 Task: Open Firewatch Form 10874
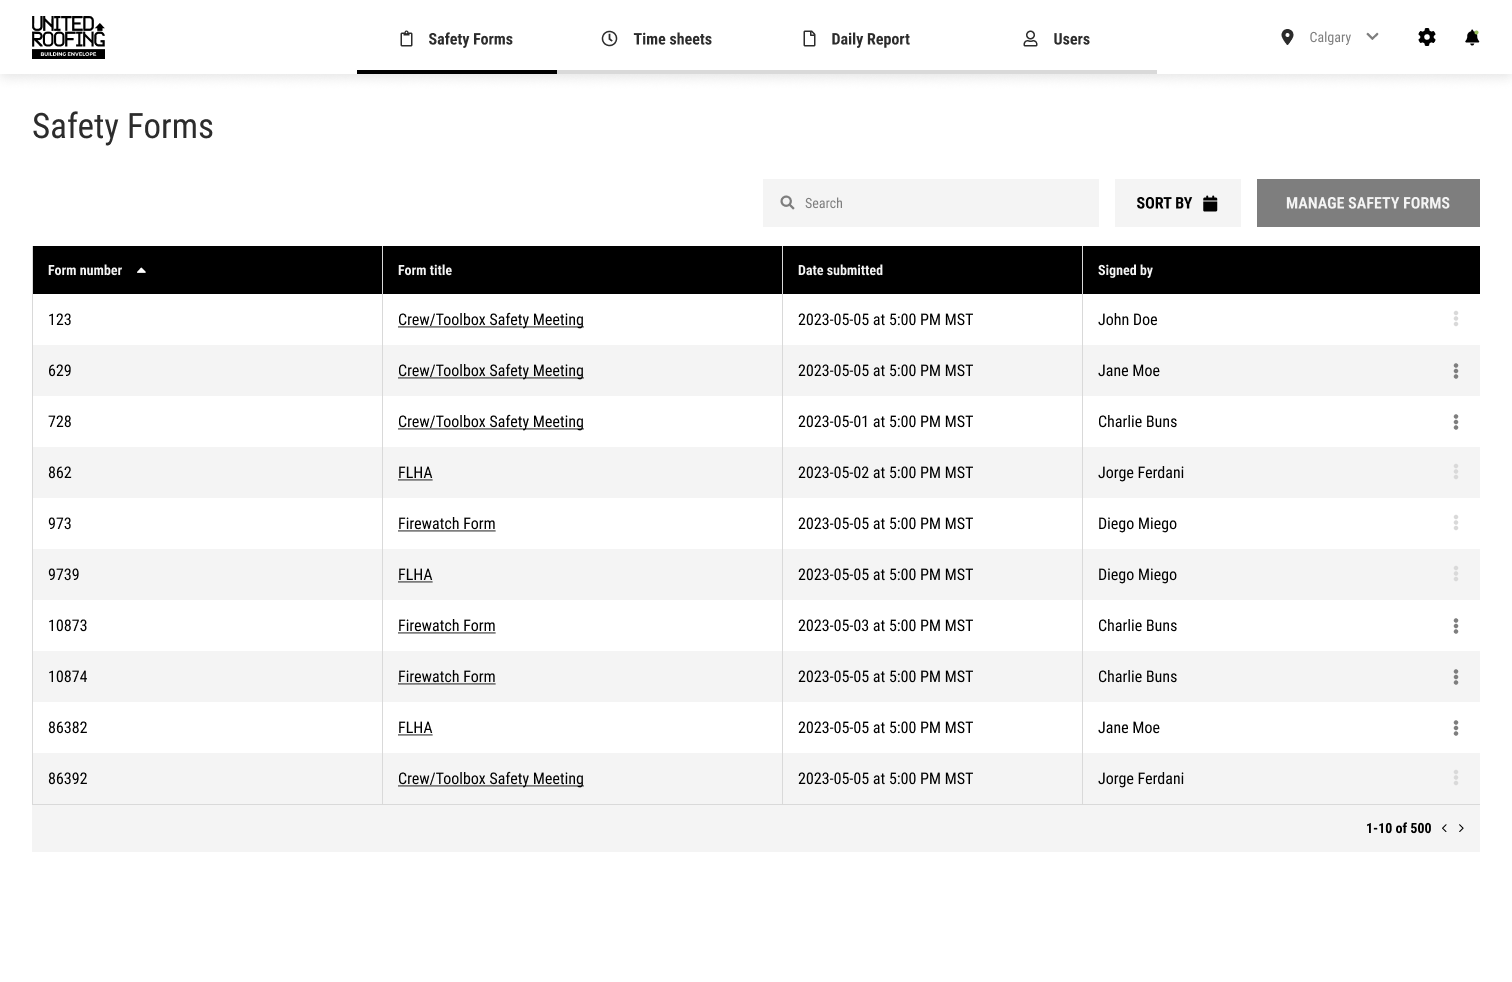(446, 677)
